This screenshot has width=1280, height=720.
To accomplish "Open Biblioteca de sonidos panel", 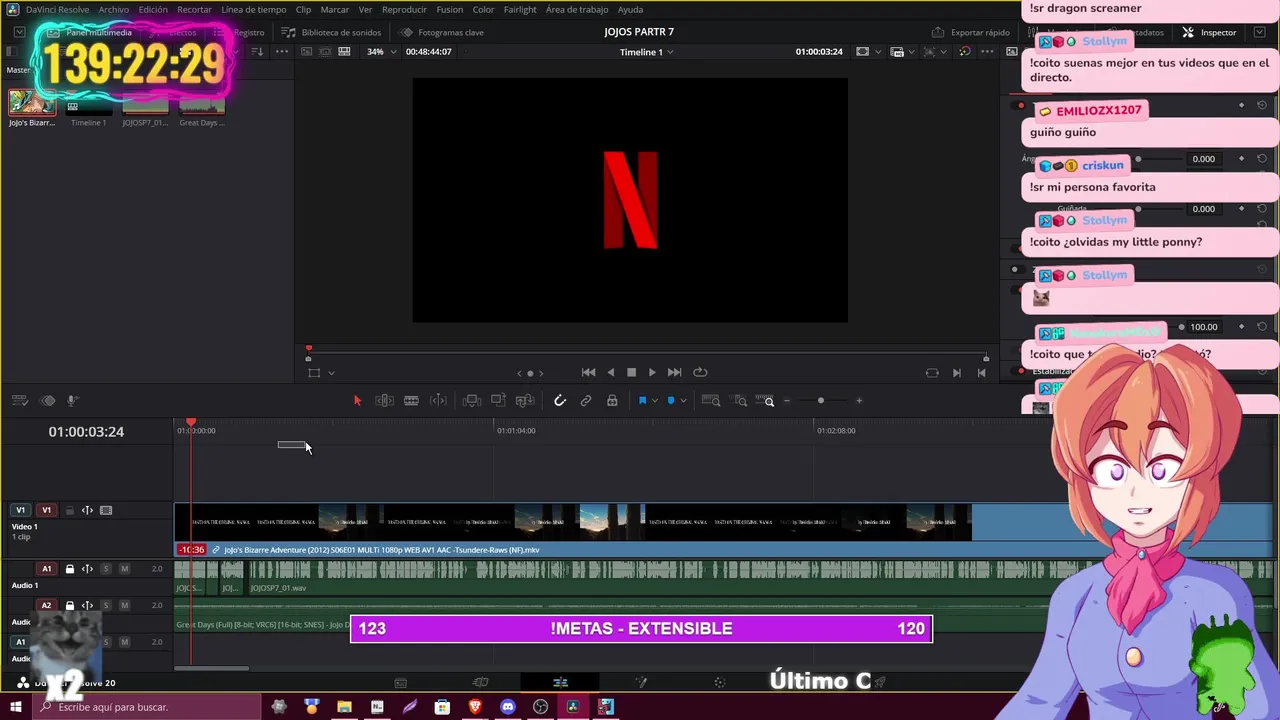I will click(332, 32).
